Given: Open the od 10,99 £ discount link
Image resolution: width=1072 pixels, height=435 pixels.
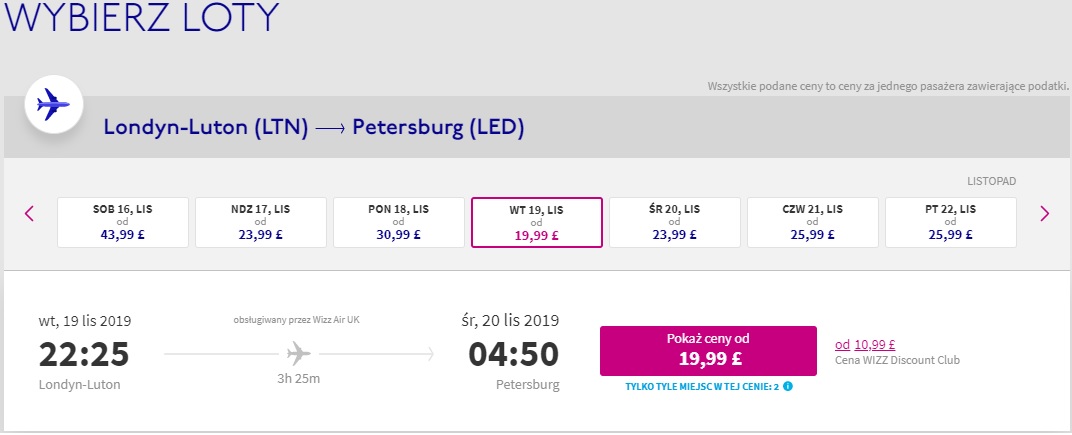Looking at the screenshot, I should coord(866,345).
